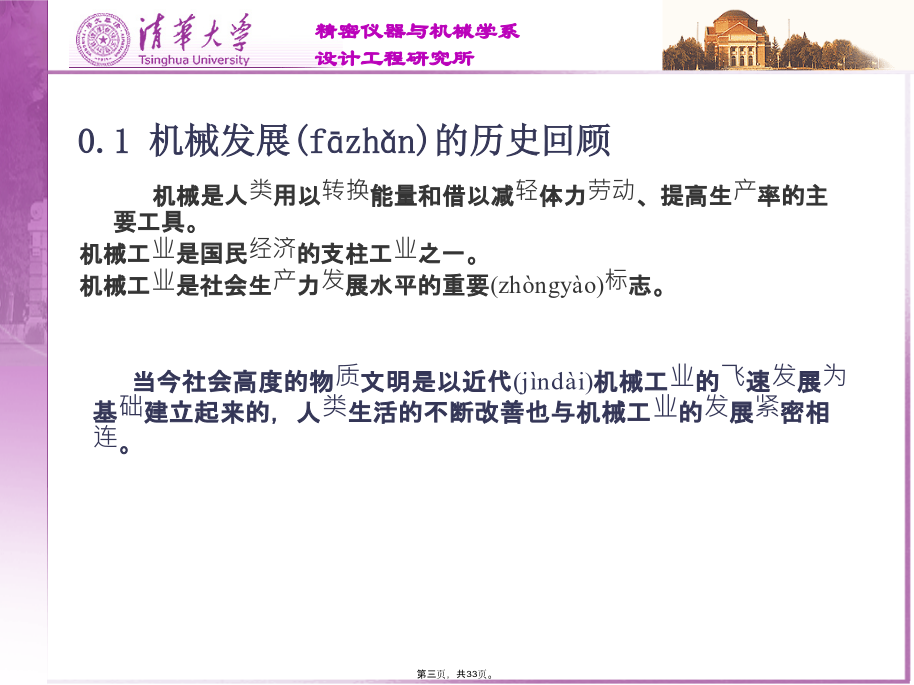
Task: Click the number '0.1' in the heading
Action: [x=103, y=143]
